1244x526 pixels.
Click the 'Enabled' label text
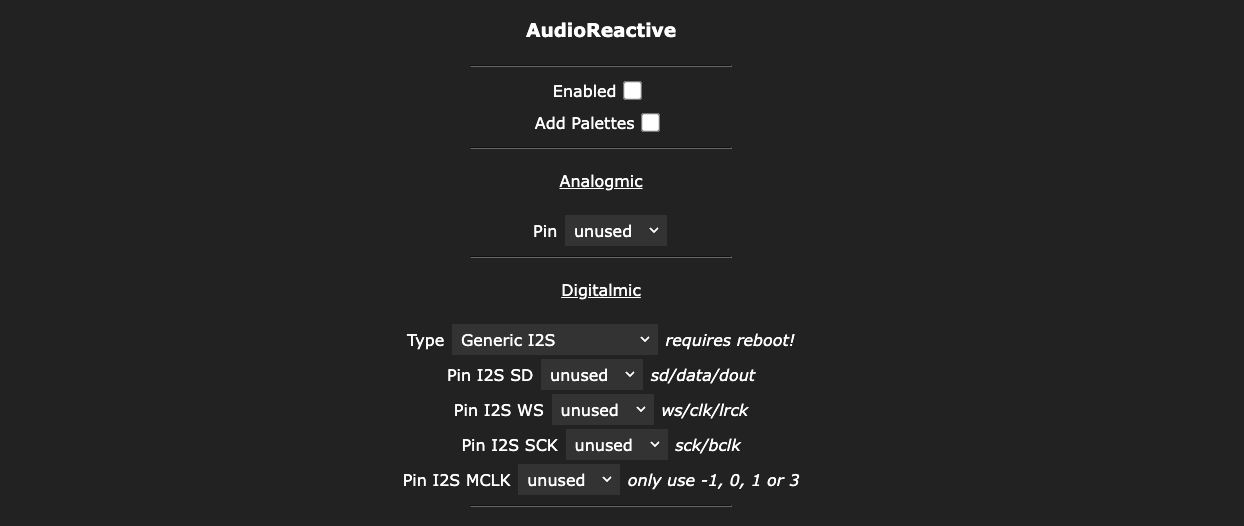(x=584, y=91)
